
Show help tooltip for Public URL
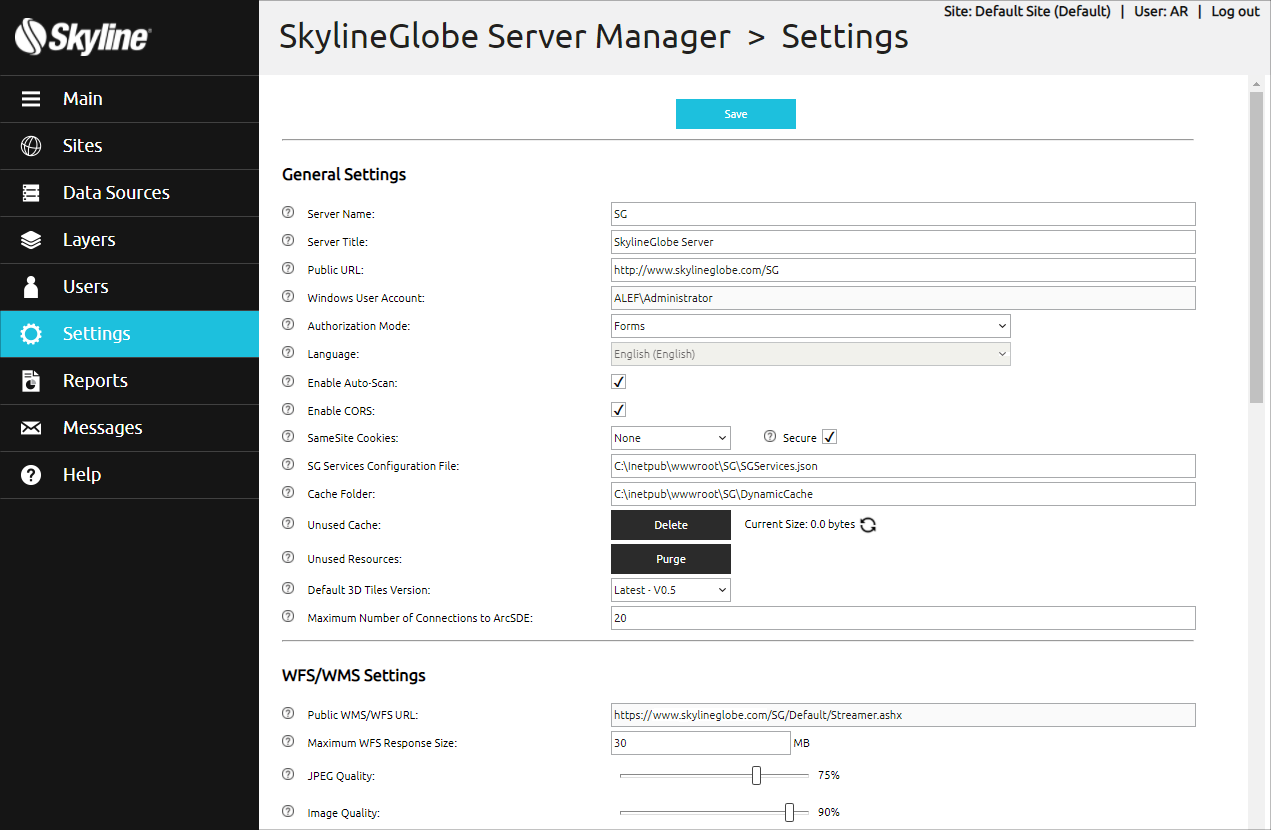pos(288,268)
